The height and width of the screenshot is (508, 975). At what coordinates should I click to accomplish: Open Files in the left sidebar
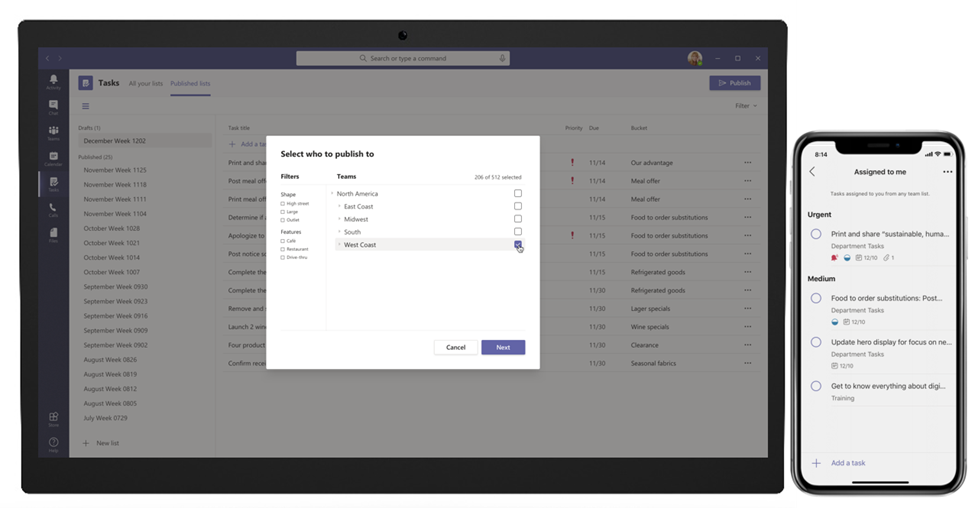53,235
